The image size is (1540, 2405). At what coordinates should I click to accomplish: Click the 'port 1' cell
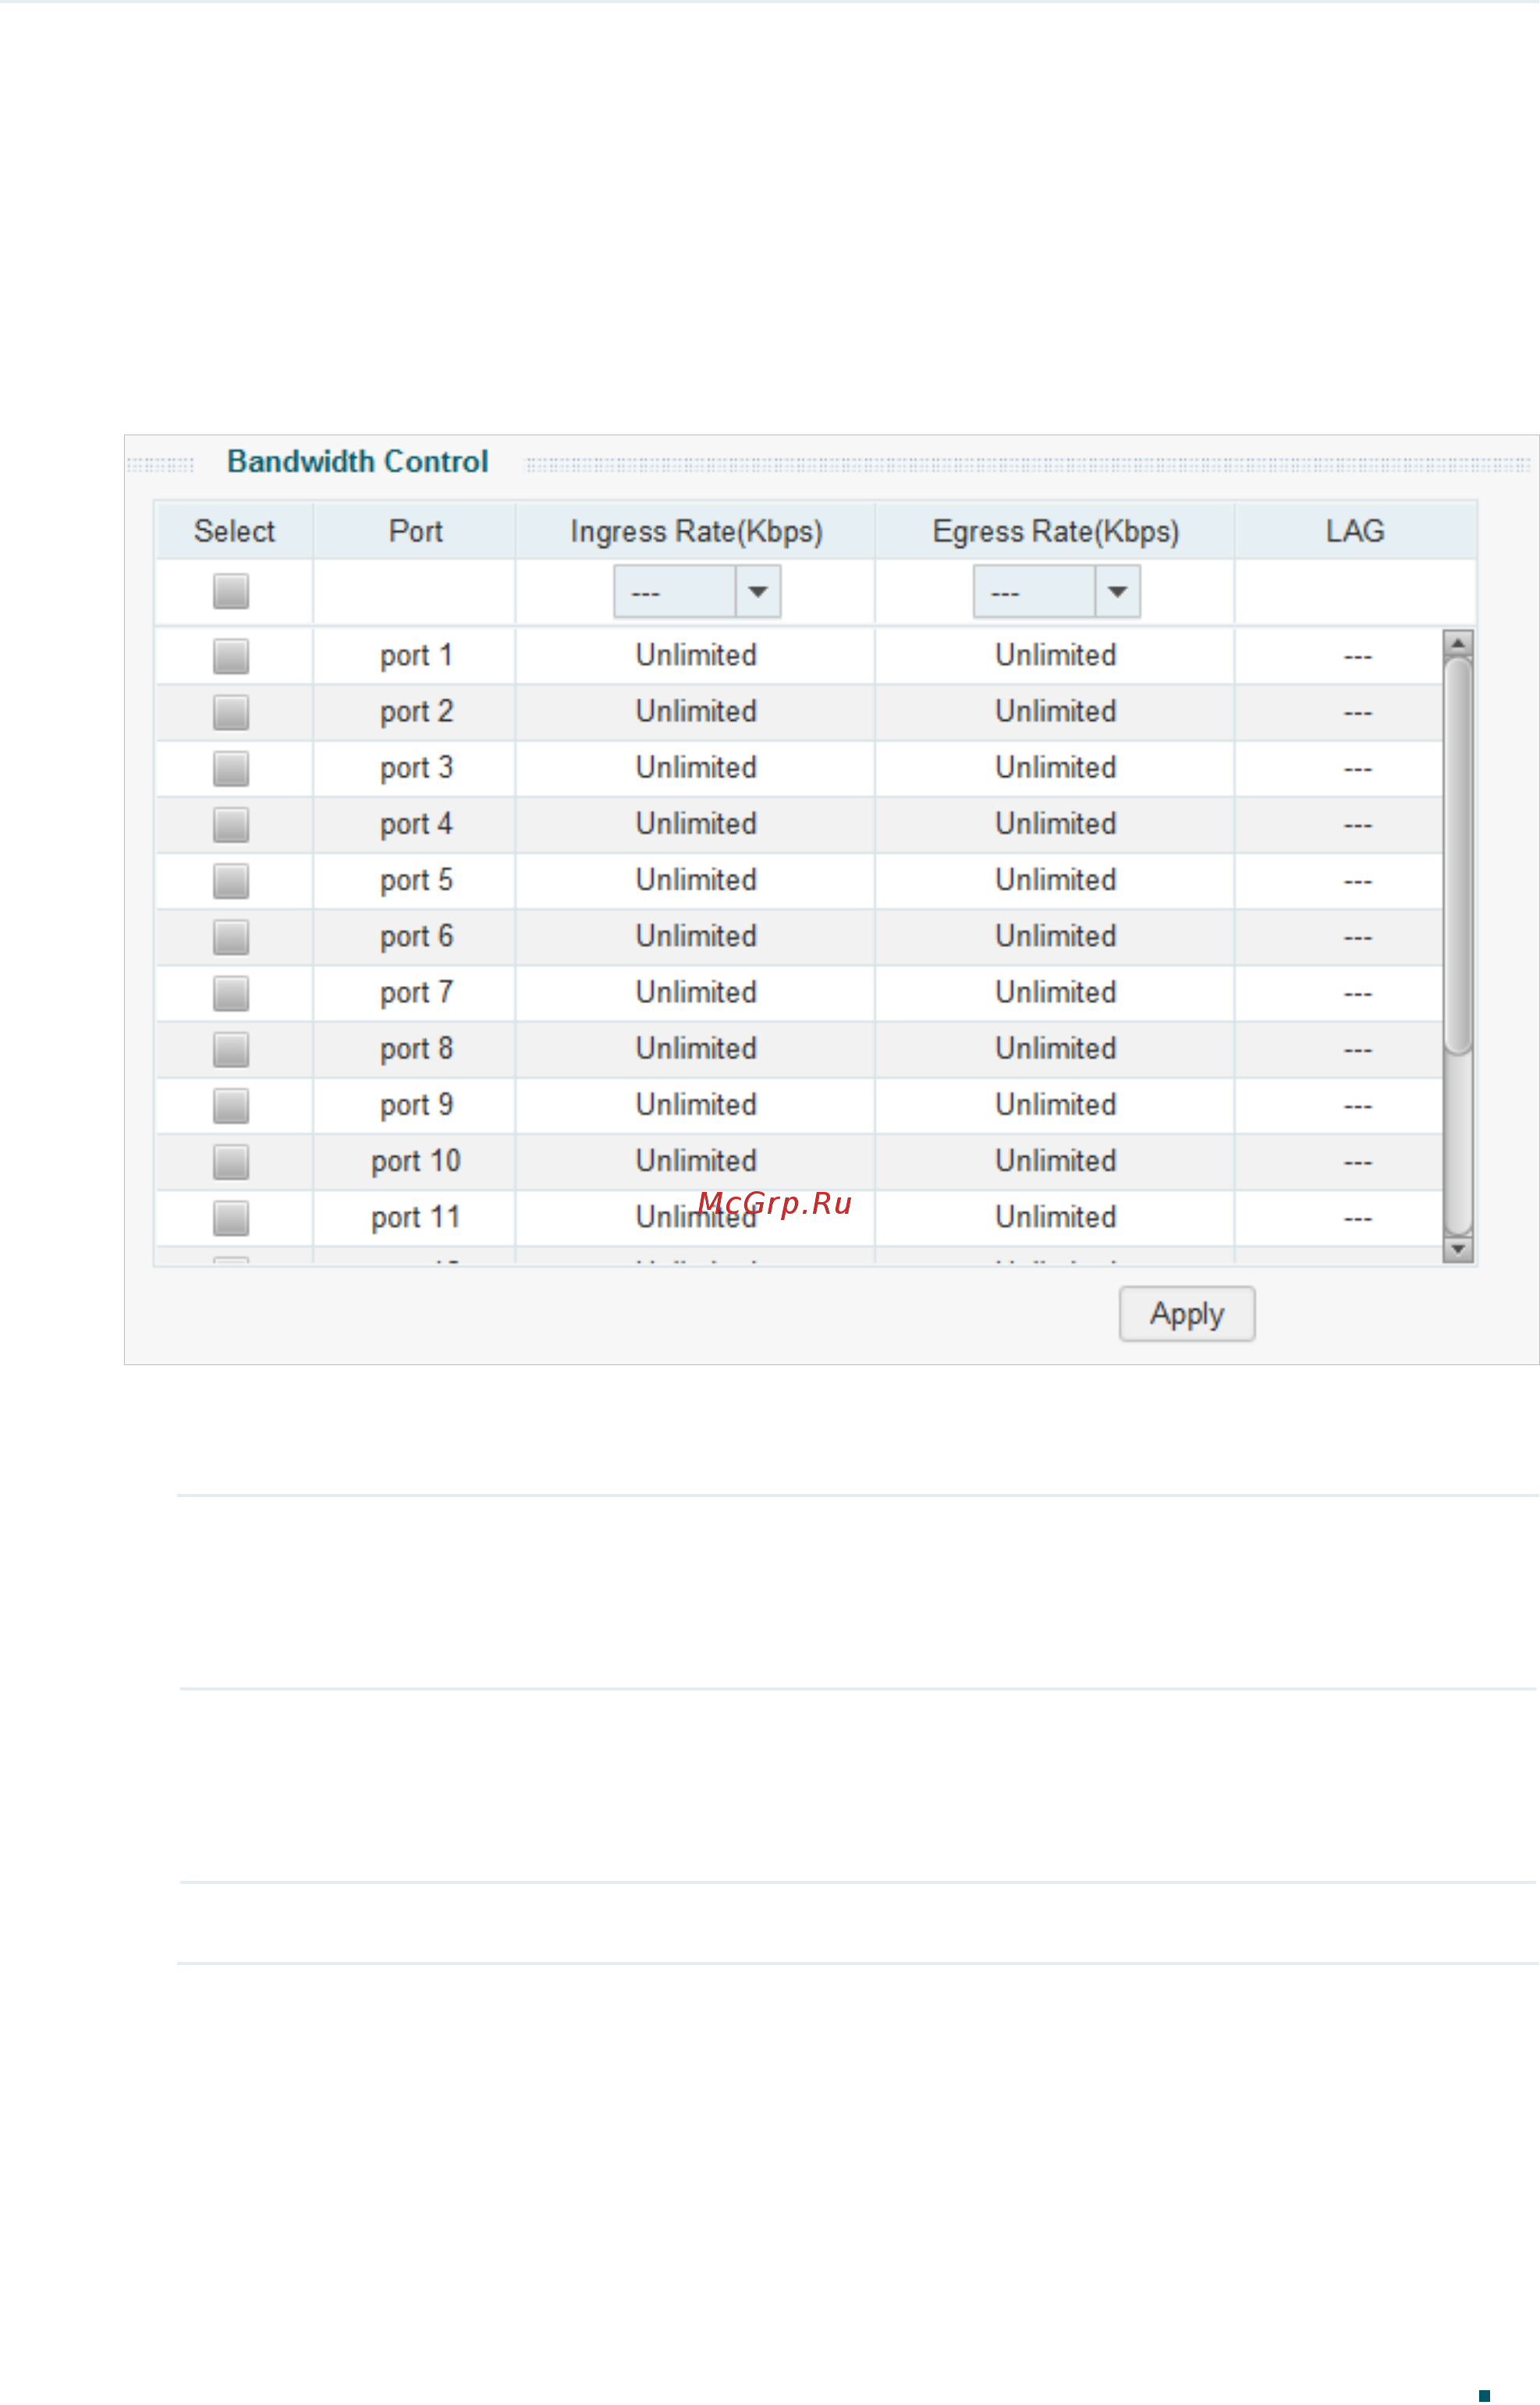pos(415,656)
